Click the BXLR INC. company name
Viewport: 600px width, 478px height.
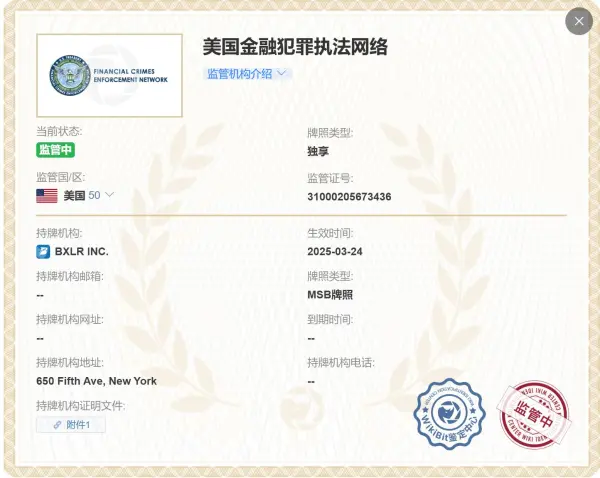(x=82, y=251)
